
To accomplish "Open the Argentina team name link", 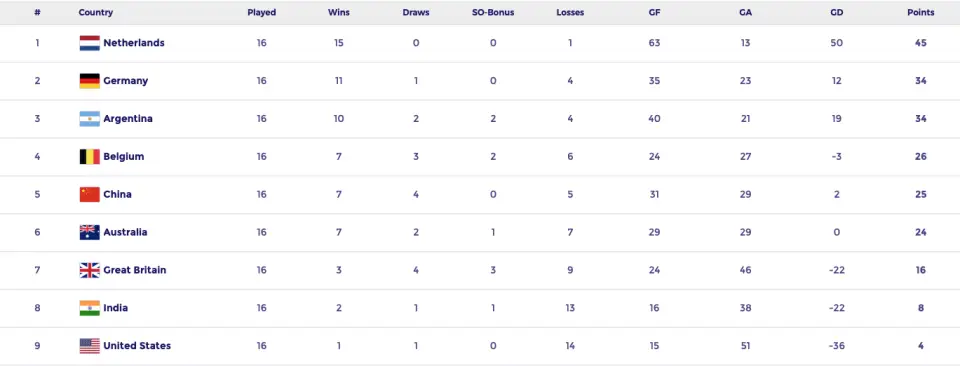I will (128, 119).
